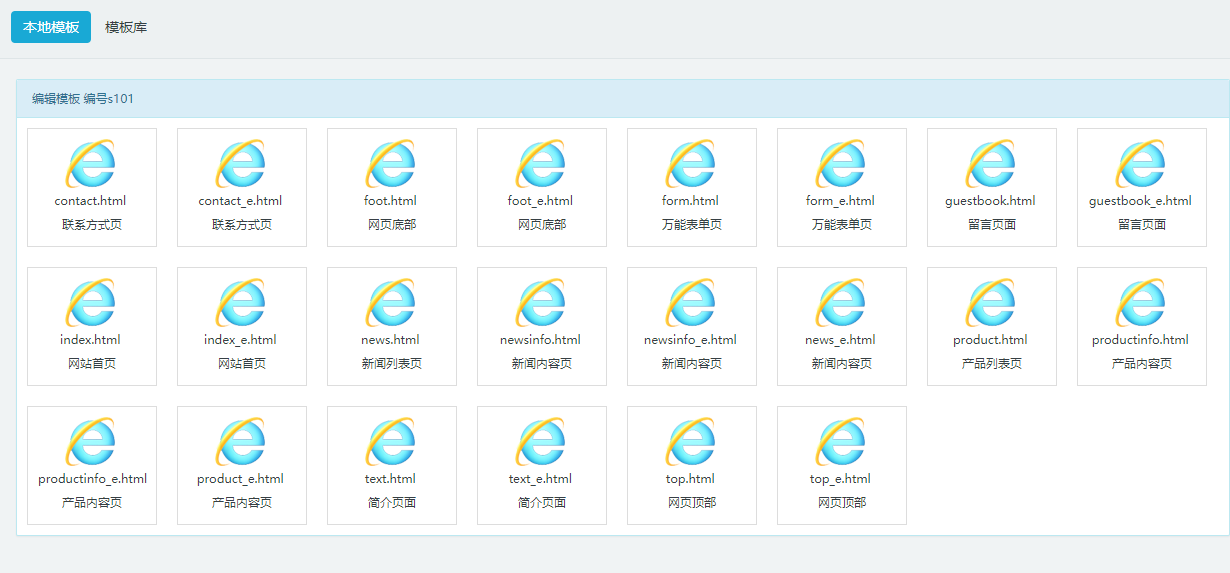Image resolution: width=1230 pixels, height=573 pixels.
Task: Open the contact.html template icon
Action: pos(91,164)
